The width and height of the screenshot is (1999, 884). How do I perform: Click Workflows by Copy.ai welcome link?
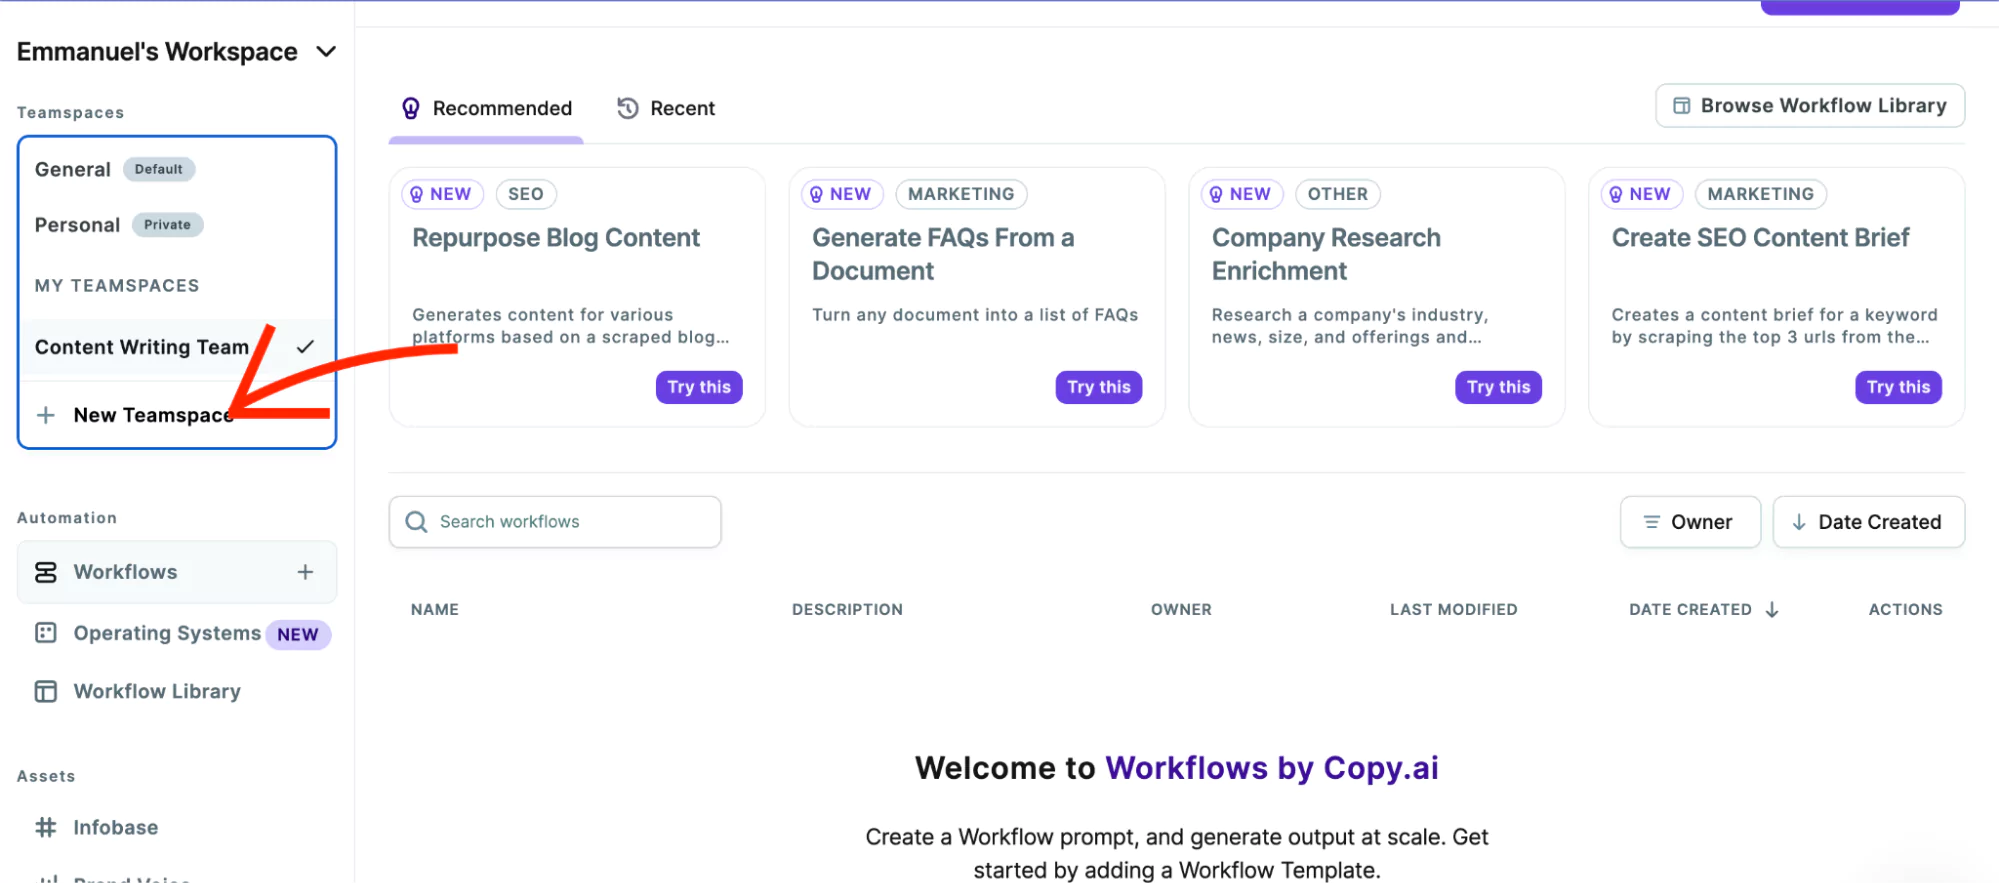point(1272,768)
